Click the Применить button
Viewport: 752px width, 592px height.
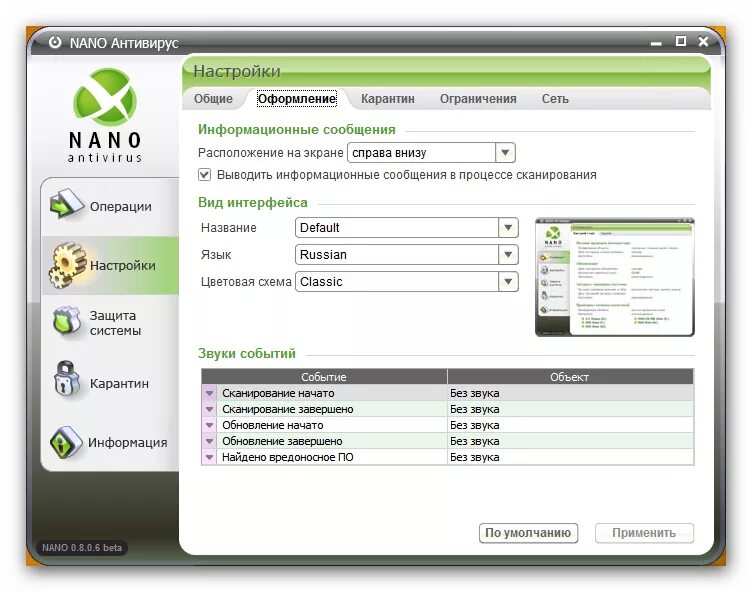(644, 533)
